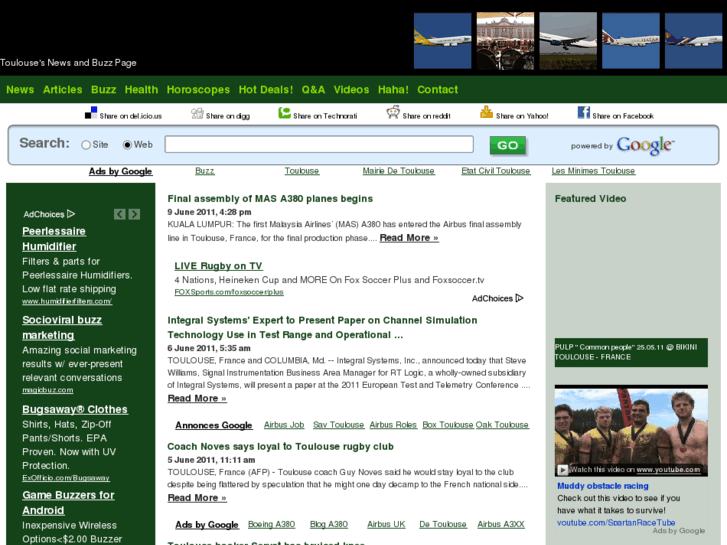Open the Q&A menu item

pos(313,90)
